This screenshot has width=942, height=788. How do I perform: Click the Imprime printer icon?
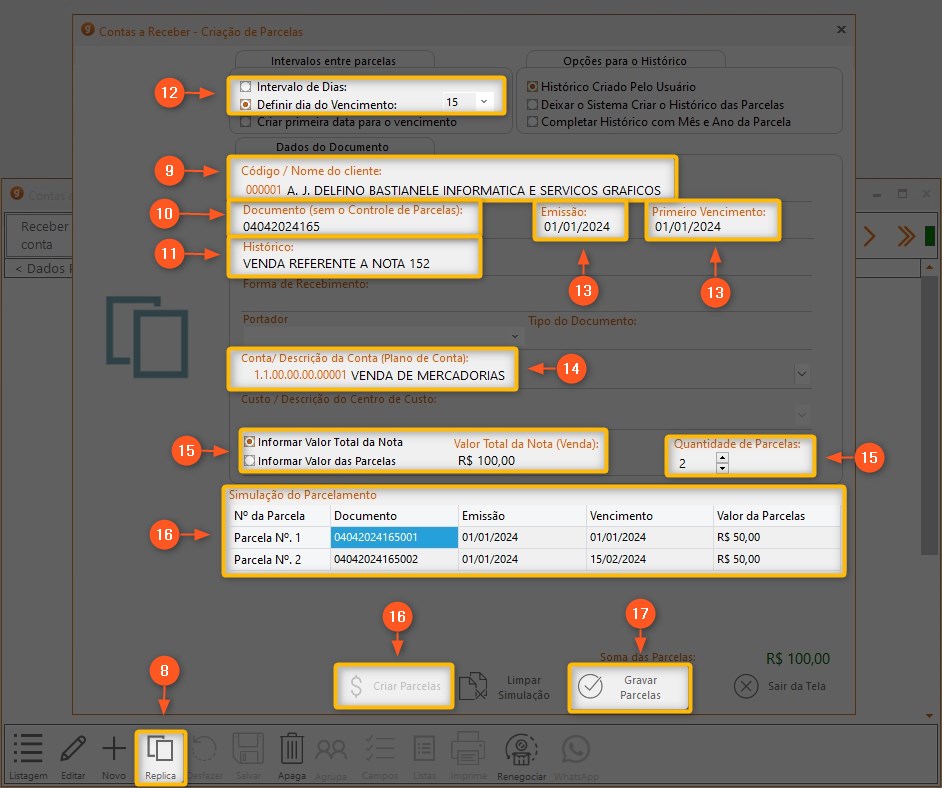[x=468, y=752]
